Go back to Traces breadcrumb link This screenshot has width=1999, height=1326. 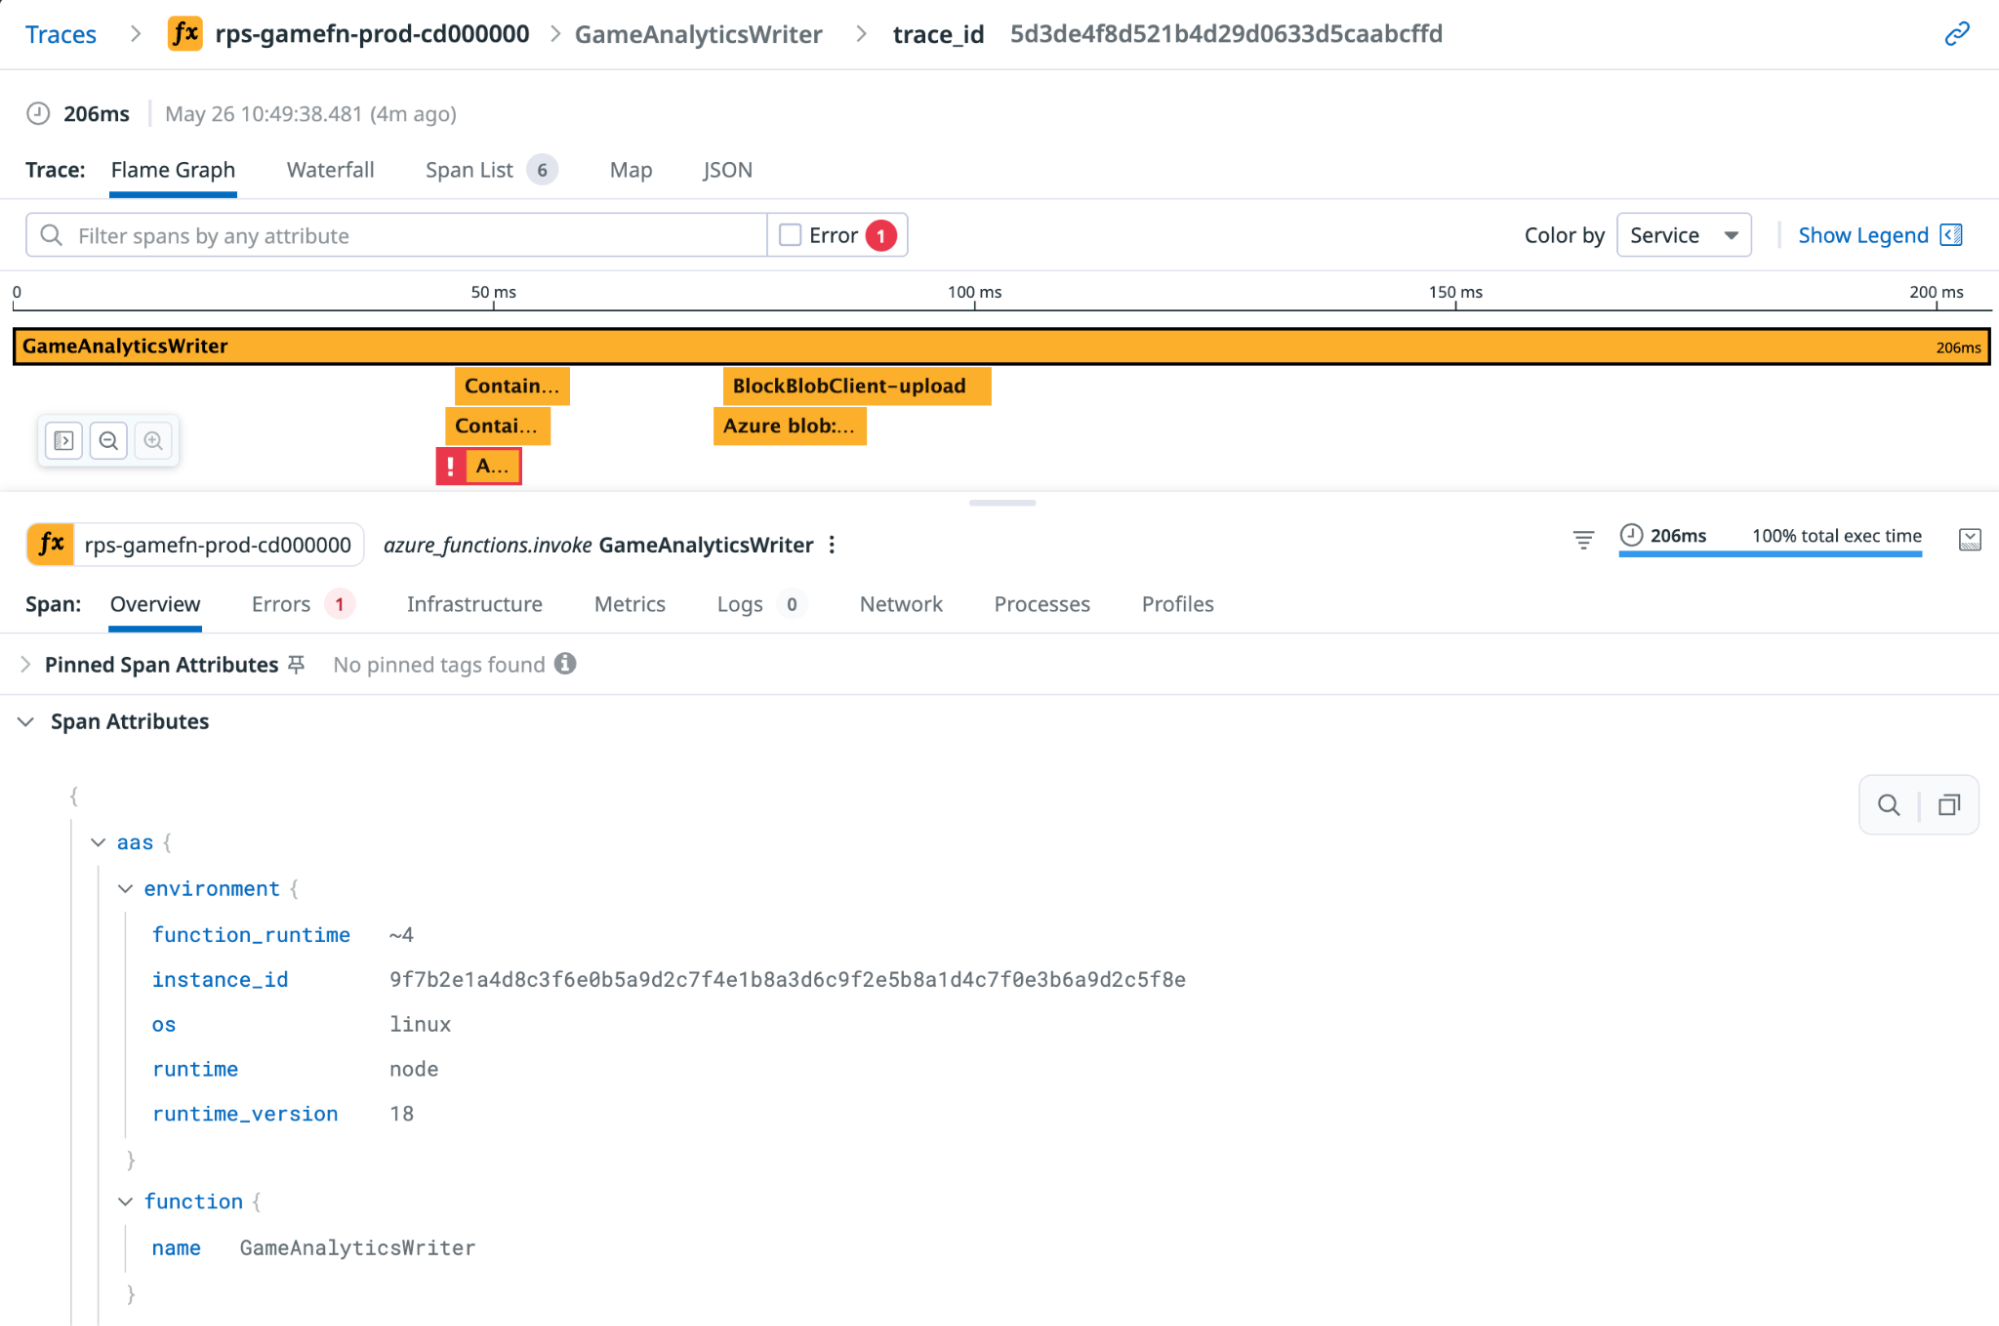pos(61,34)
